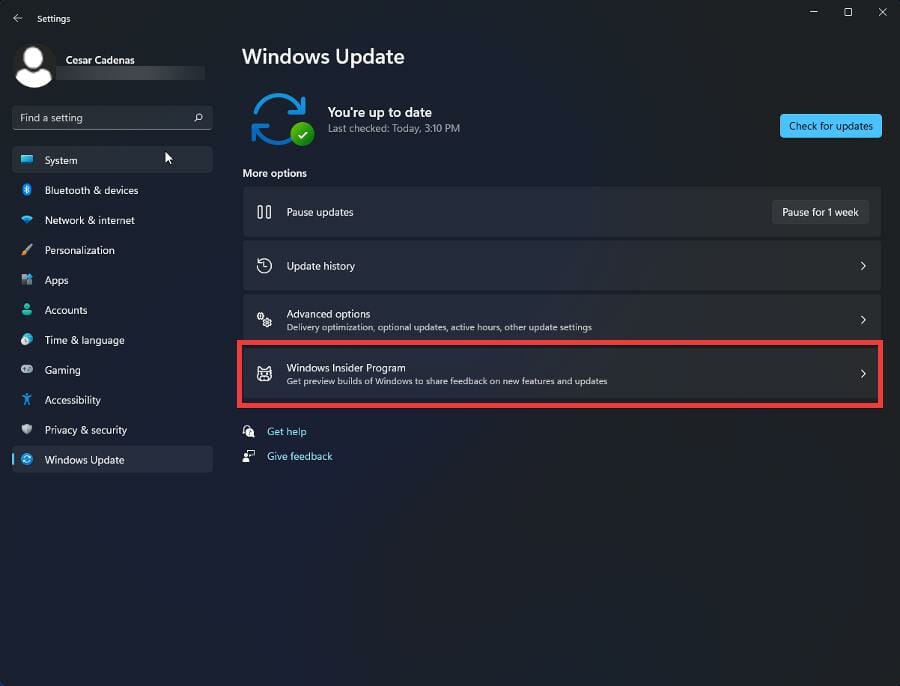The width and height of the screenshot is (900, 686).
Task: Click the pause icon beside Pause updates
Action: pos(264,212)
